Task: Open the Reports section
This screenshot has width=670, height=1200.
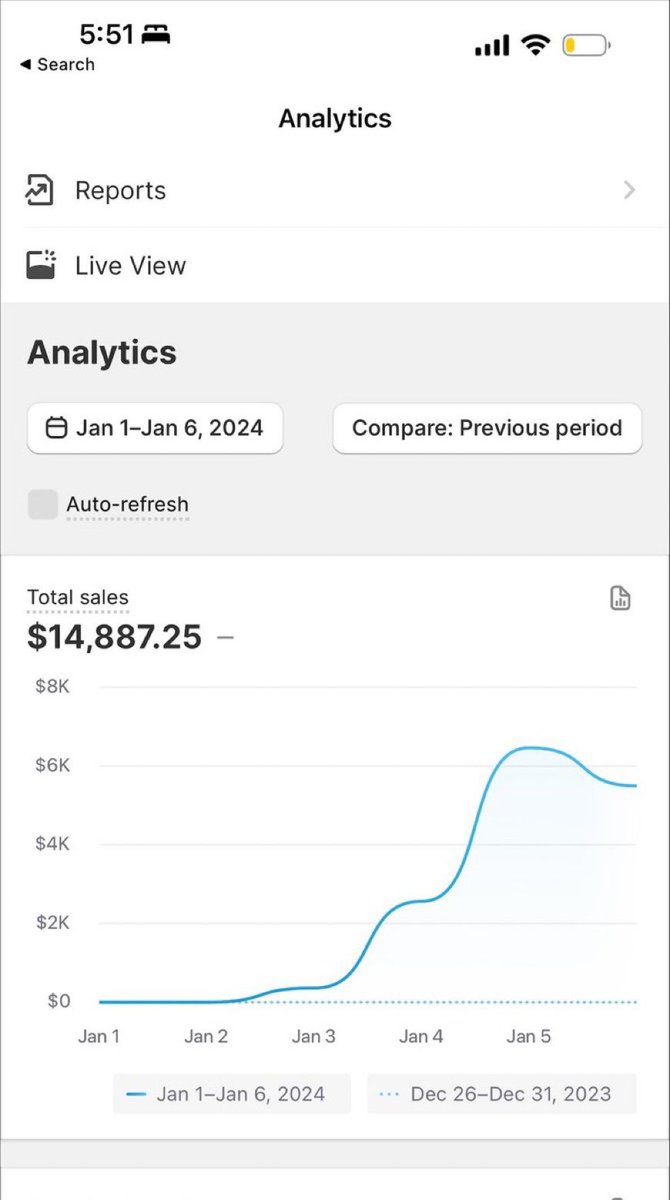Action: 335,190
